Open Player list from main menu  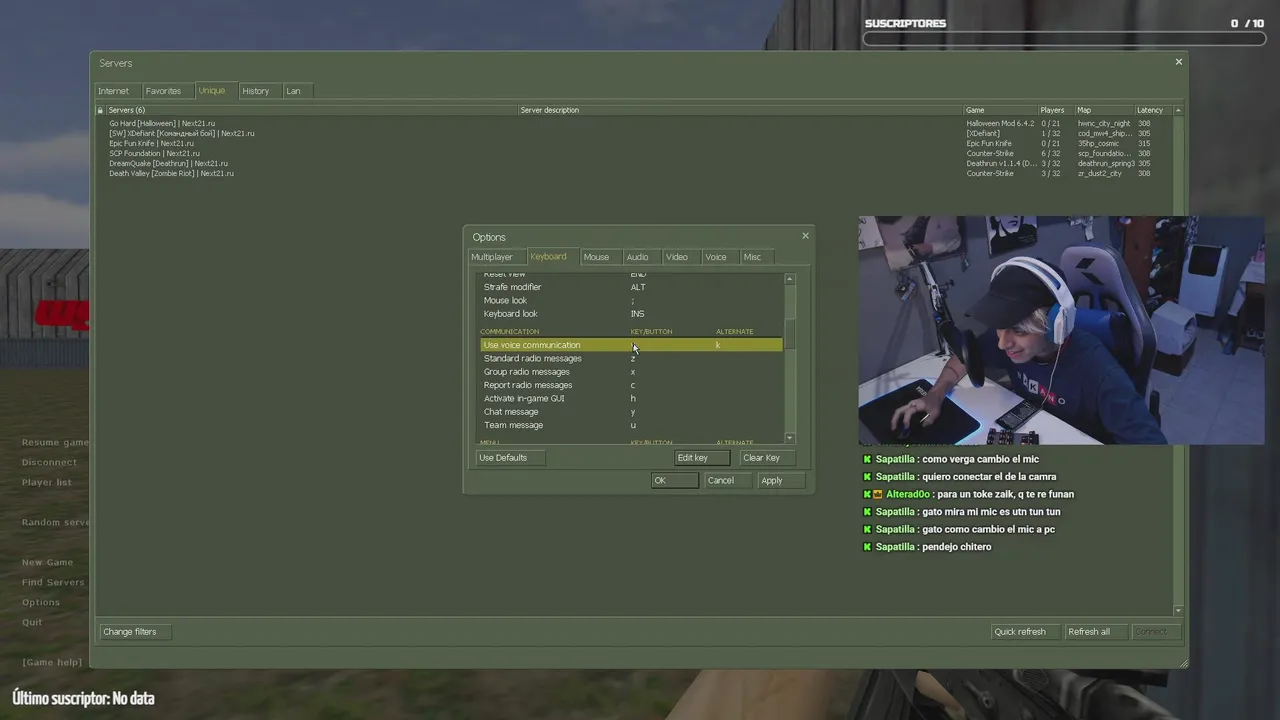[x=47, y=482]
